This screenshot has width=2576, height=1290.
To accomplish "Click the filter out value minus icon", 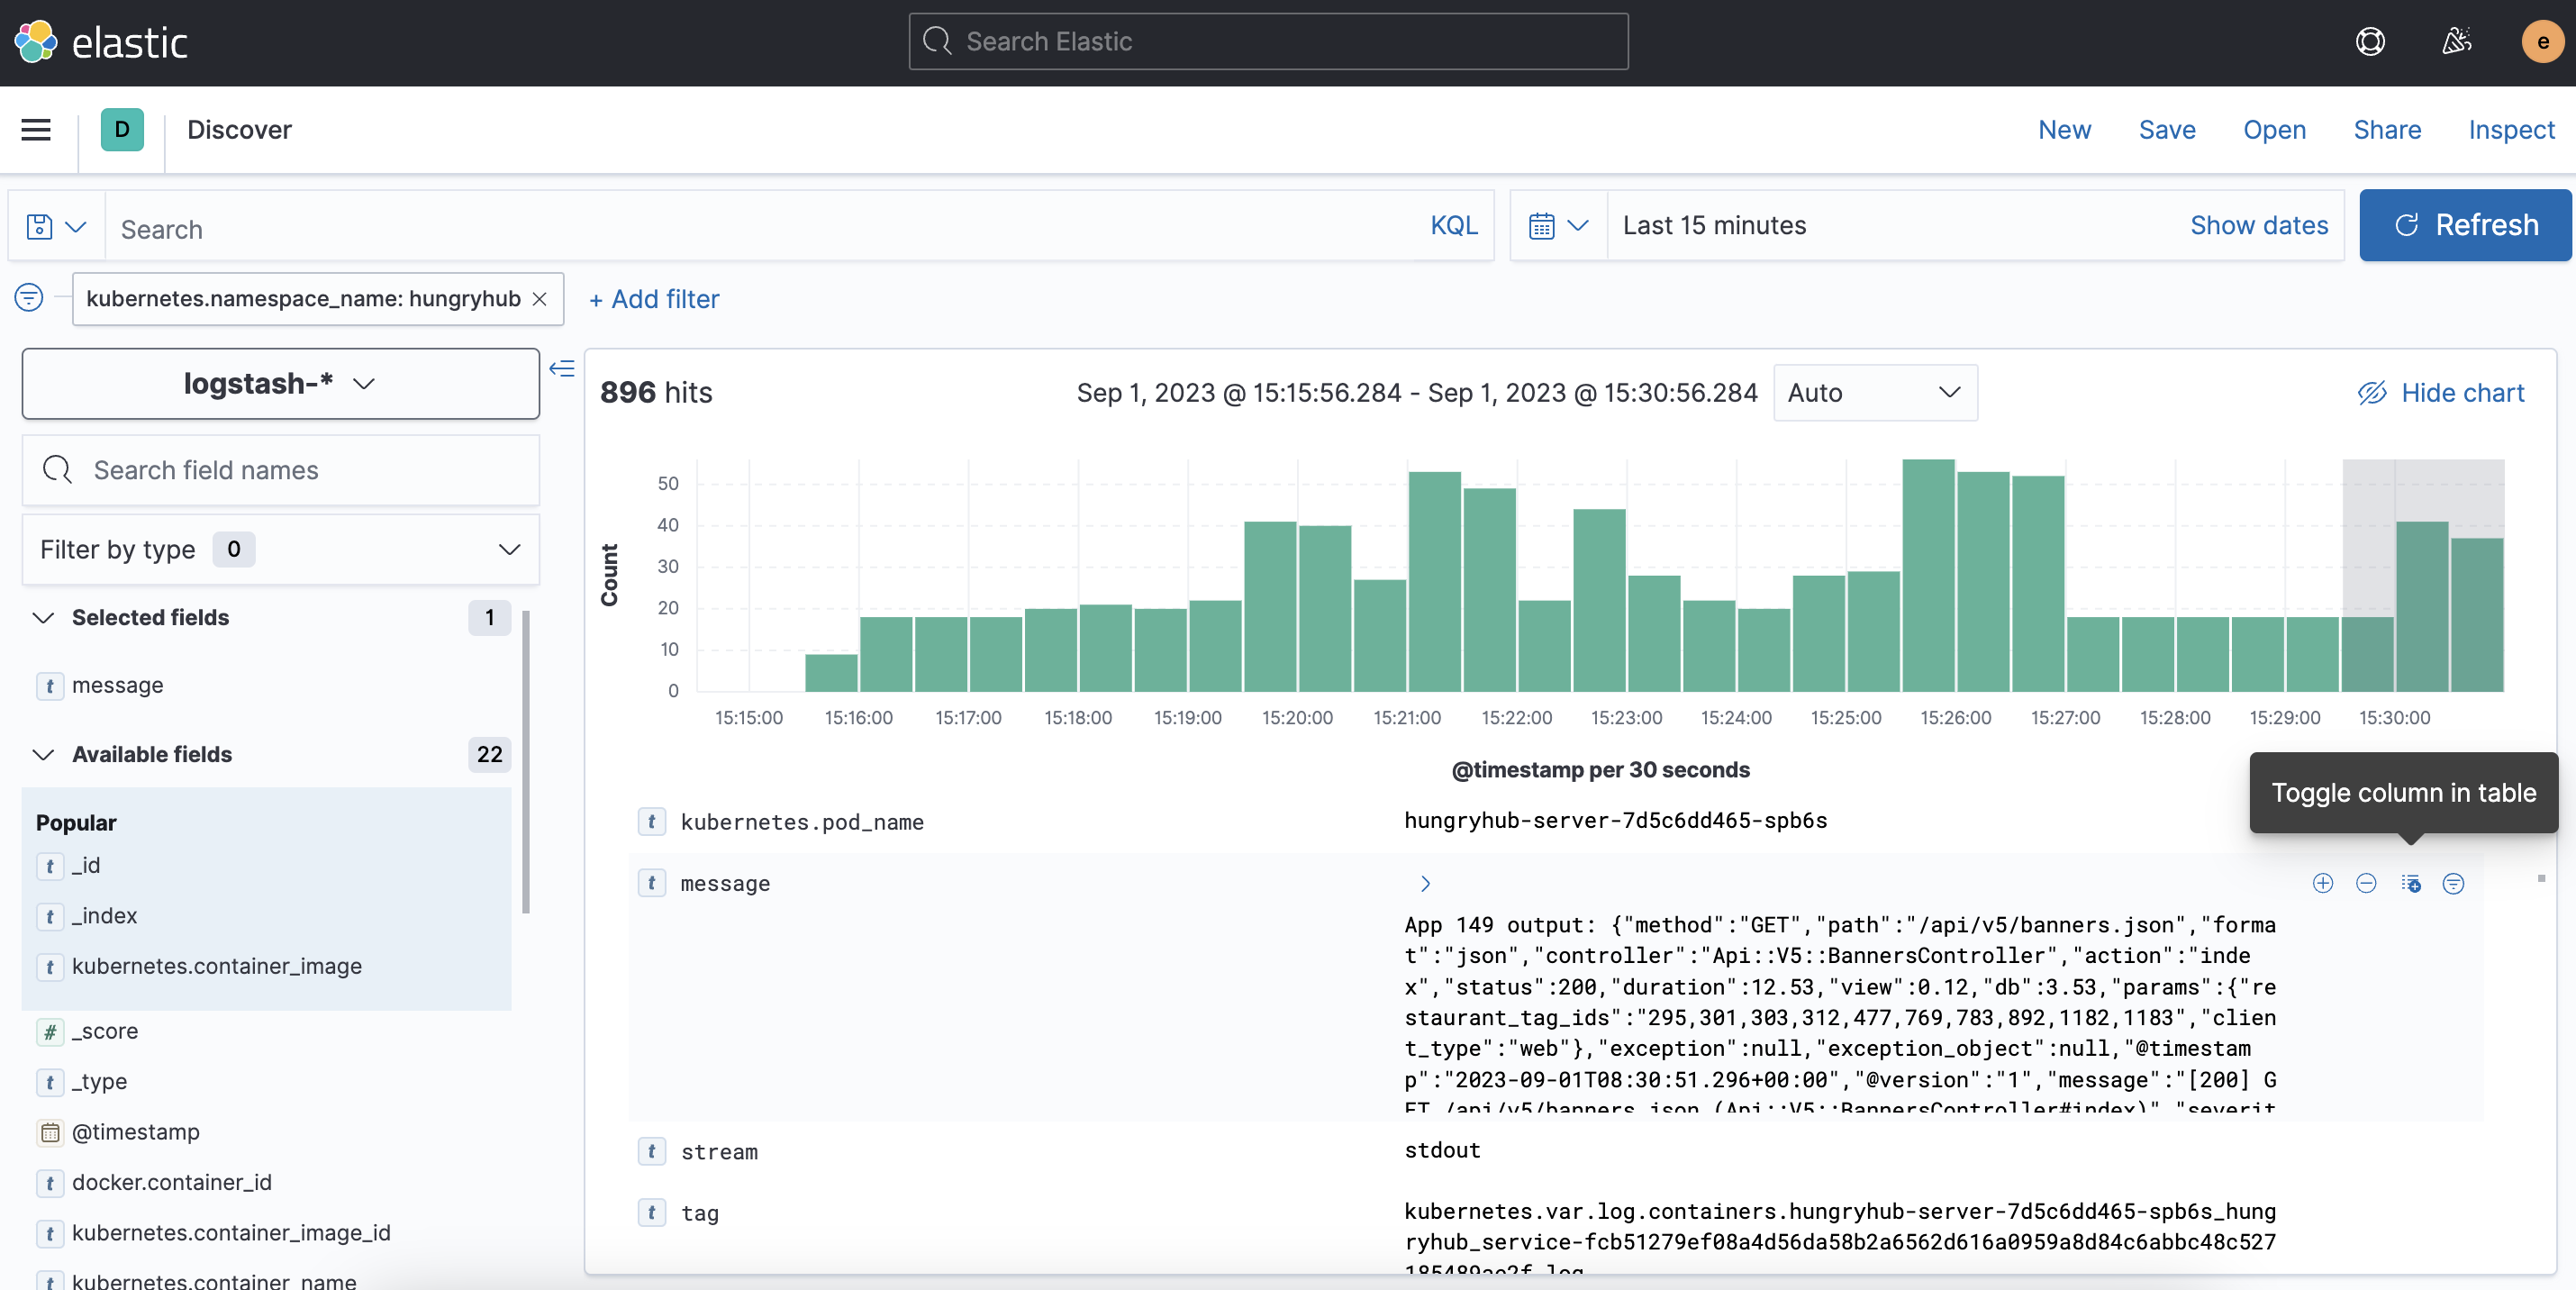I will (2366, 883).
